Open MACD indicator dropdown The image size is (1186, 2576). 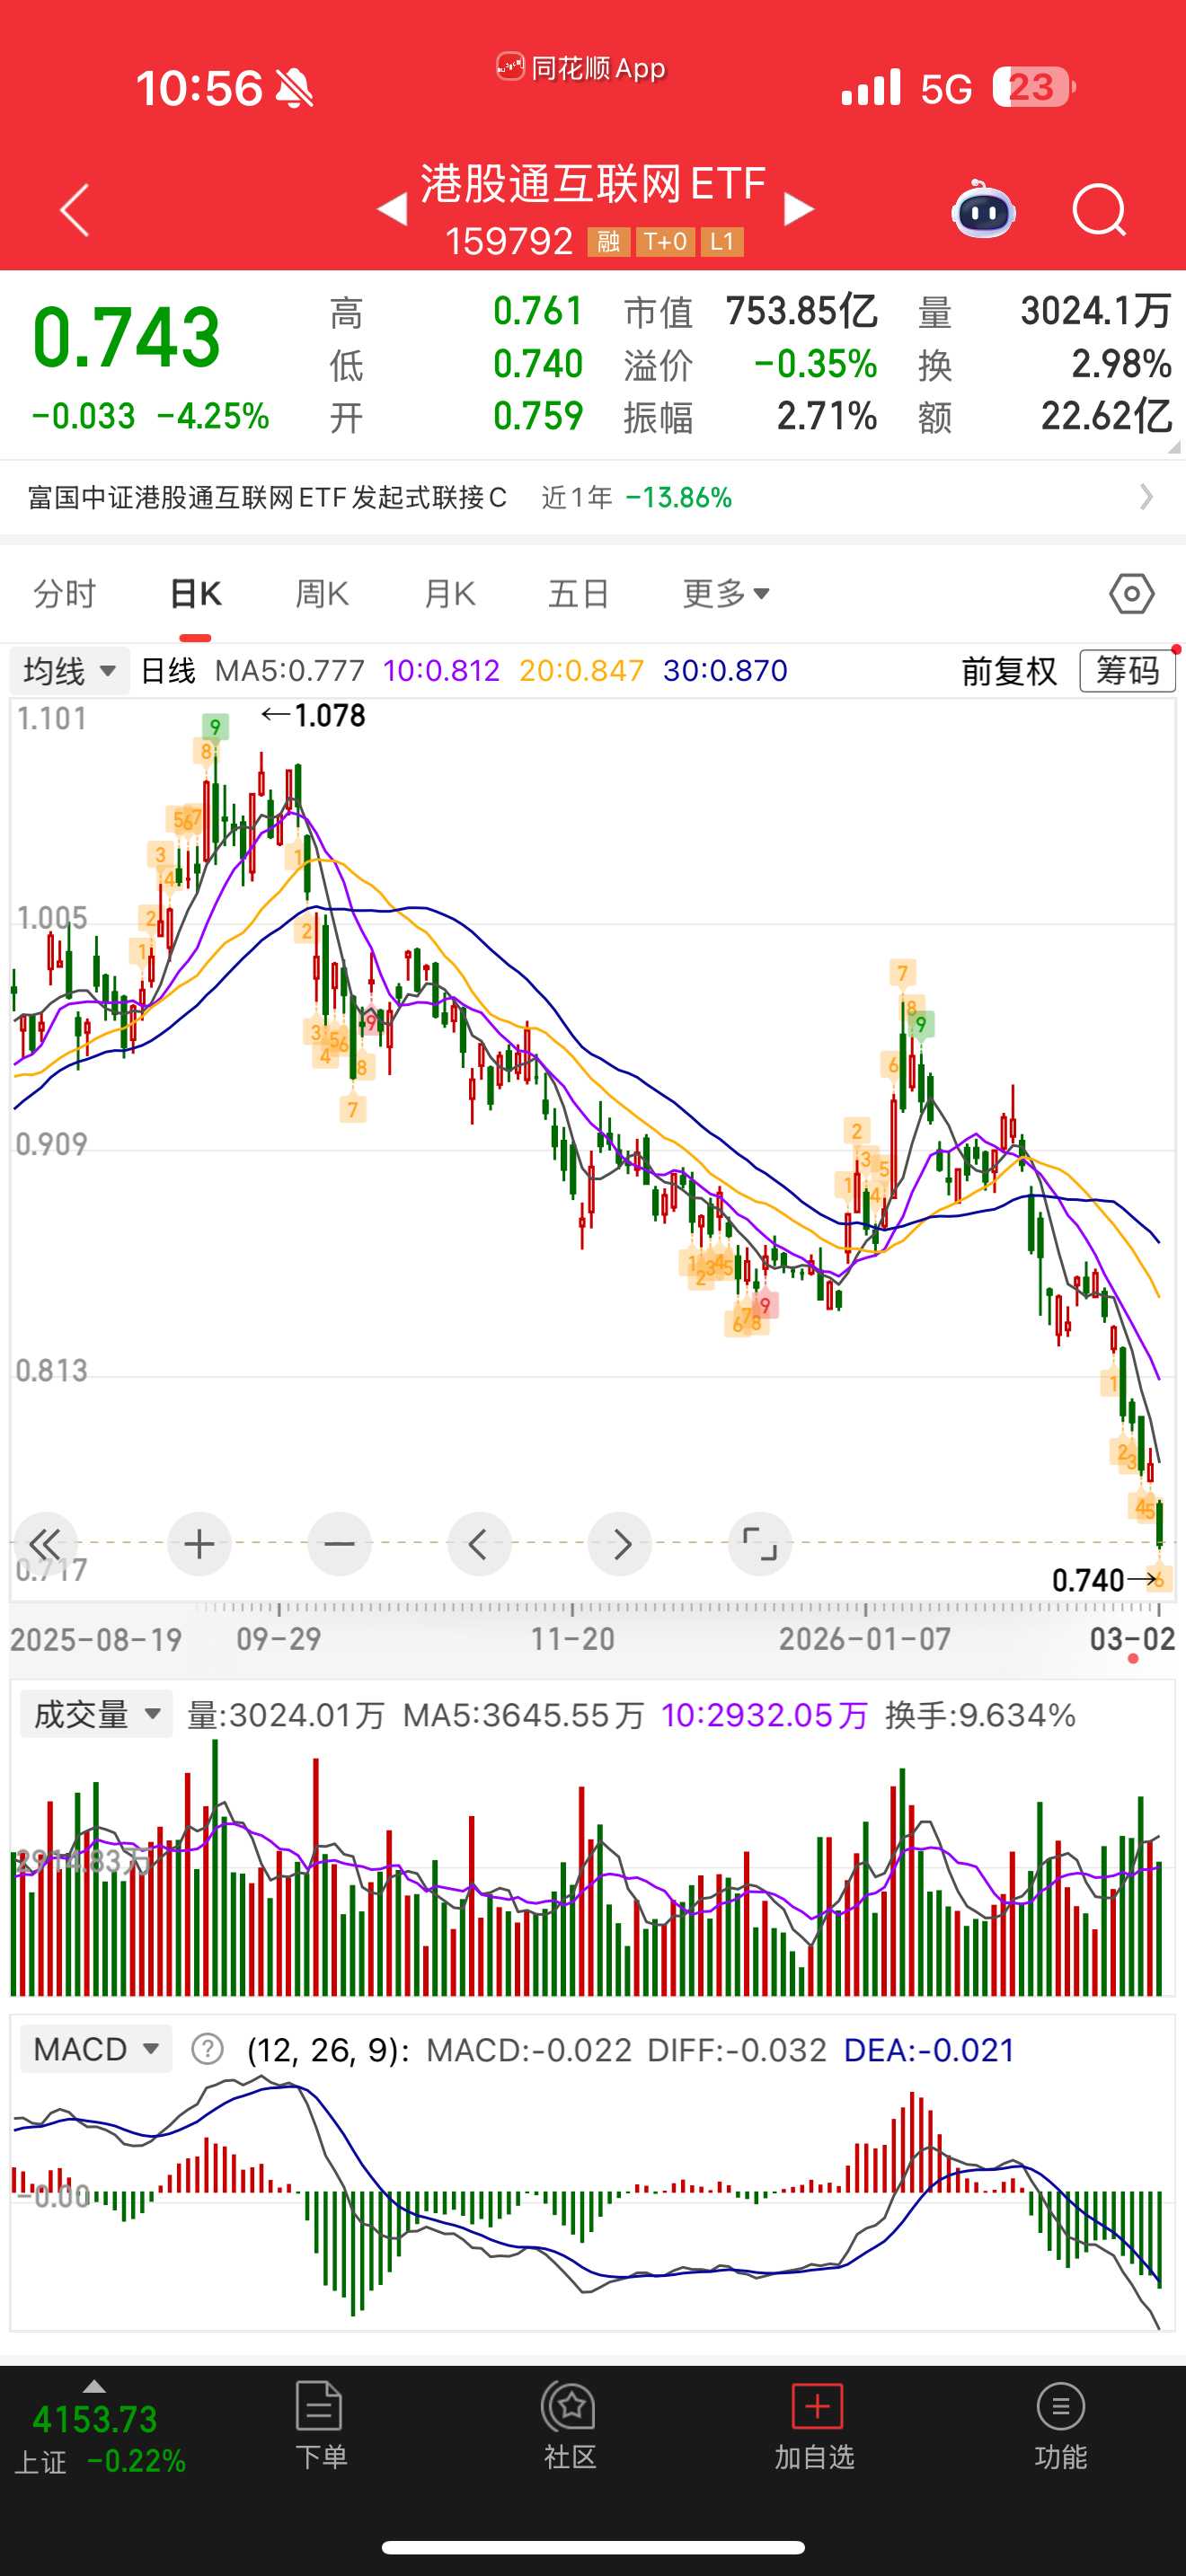click(x=96, y=2050)
